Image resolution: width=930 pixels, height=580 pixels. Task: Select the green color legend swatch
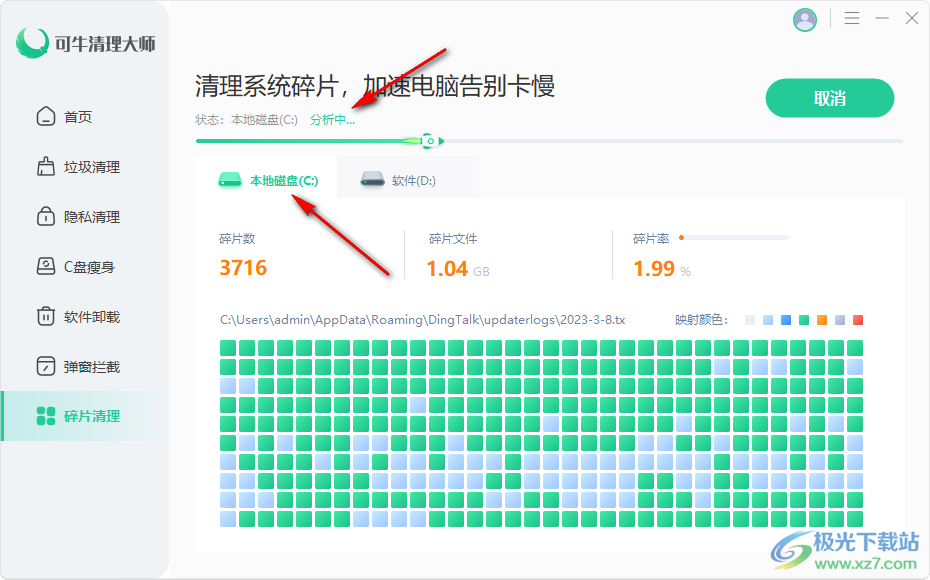click(804, 320)
